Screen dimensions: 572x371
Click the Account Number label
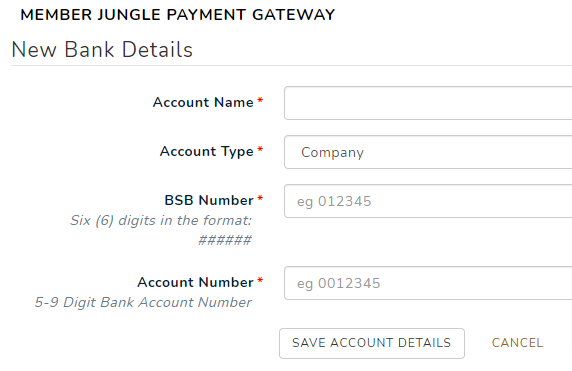click(x=195, y=282)
